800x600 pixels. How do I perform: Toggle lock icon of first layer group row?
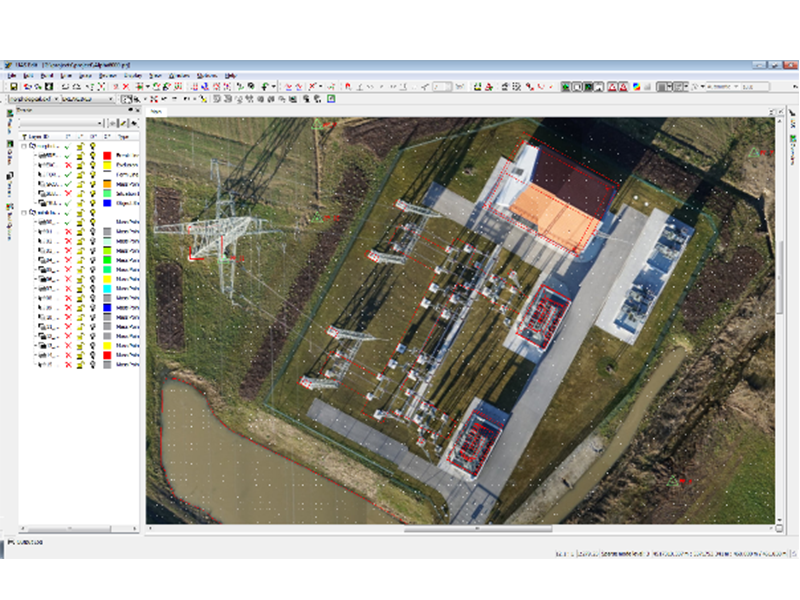pos(80,146)
